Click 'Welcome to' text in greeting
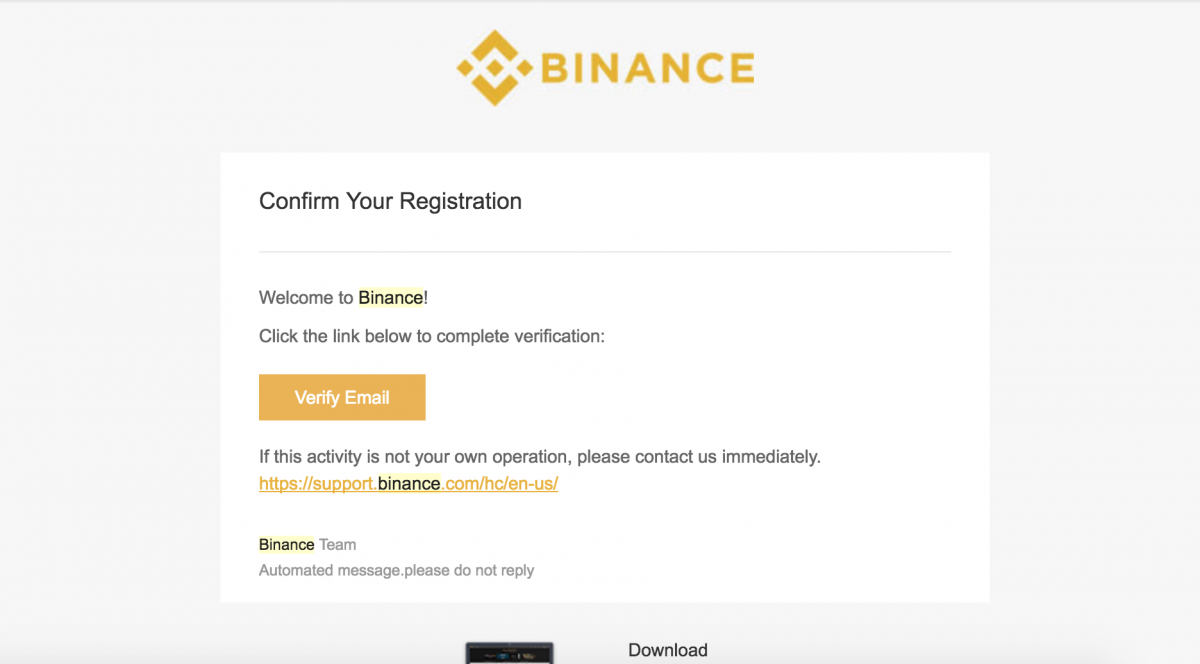Screen dimensions: 1200x664 click(x=306, y=297)
